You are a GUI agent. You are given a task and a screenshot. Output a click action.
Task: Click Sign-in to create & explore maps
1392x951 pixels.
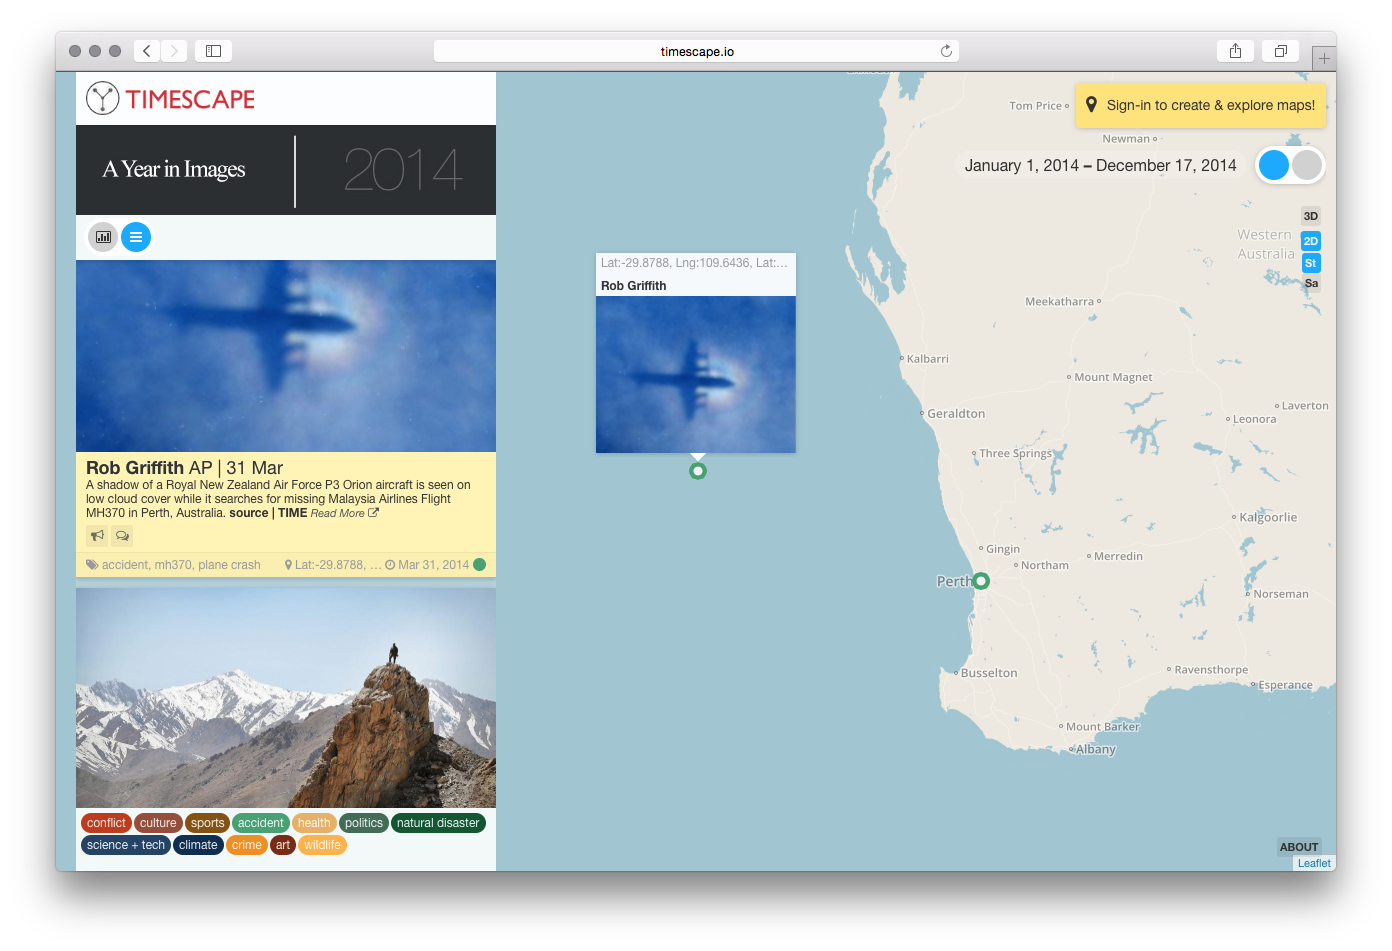(x=1200, y=105)
